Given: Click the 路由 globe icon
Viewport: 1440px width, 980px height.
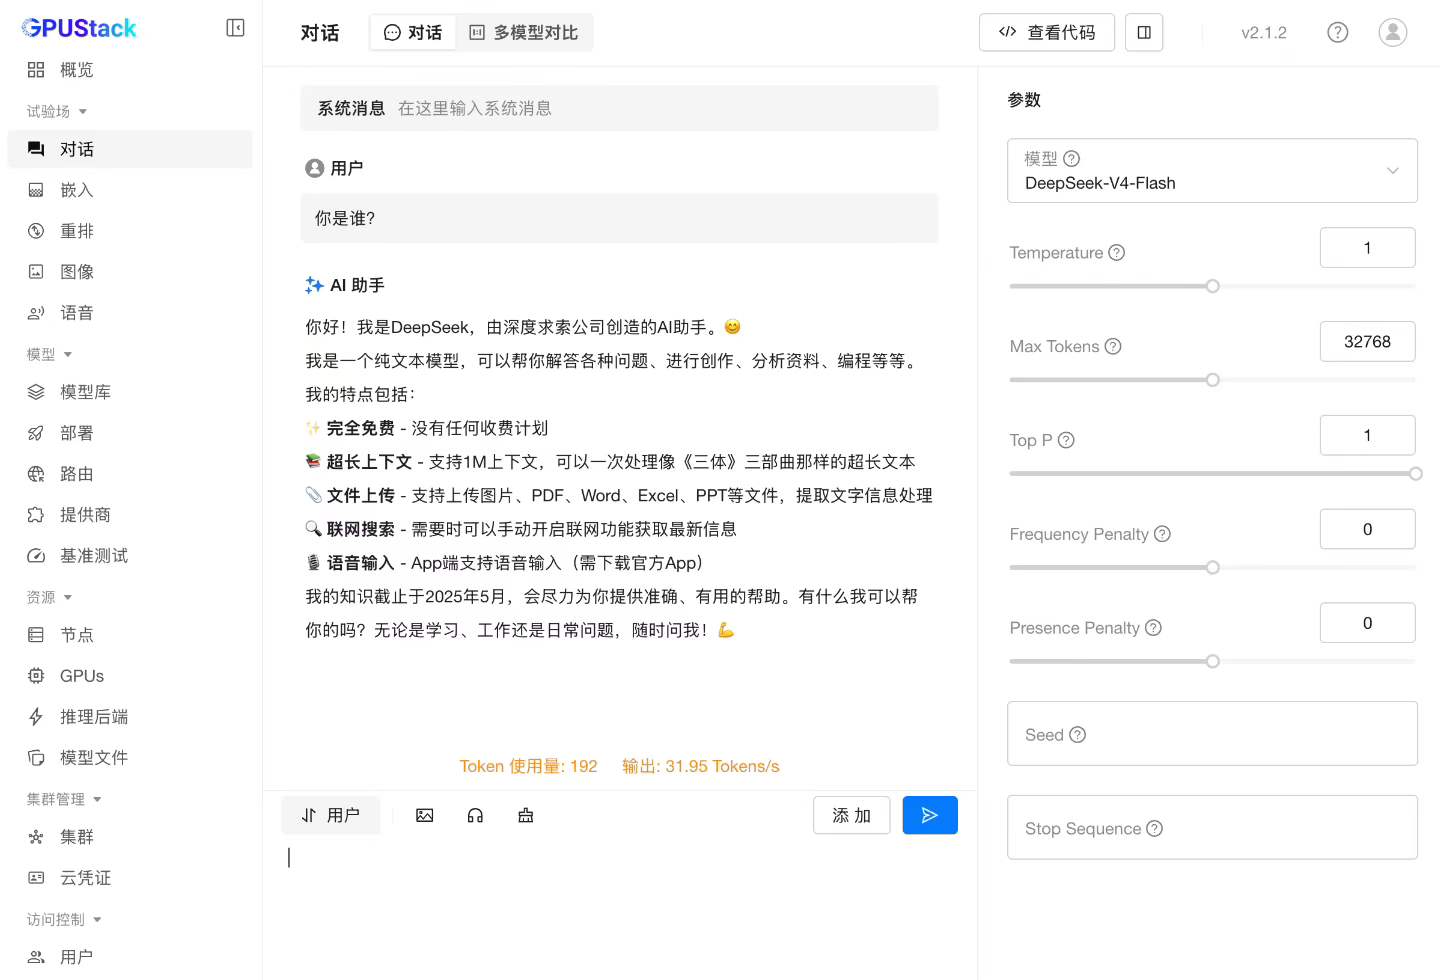Looking at the screenshot, I should [36, 474].
